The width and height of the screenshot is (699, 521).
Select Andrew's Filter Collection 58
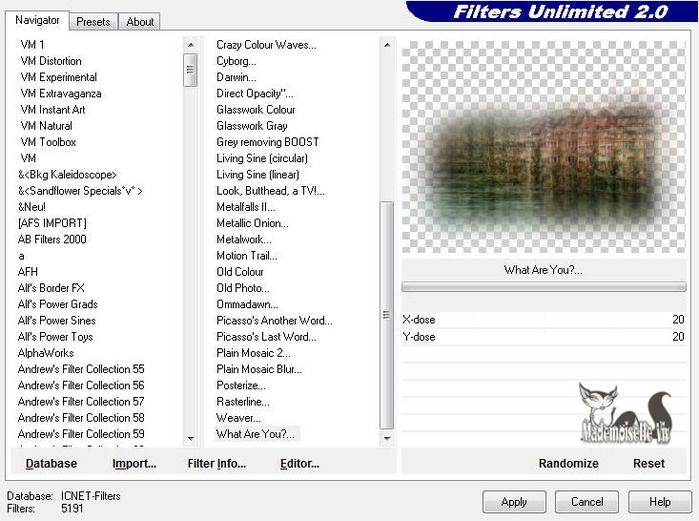point(81,418)
